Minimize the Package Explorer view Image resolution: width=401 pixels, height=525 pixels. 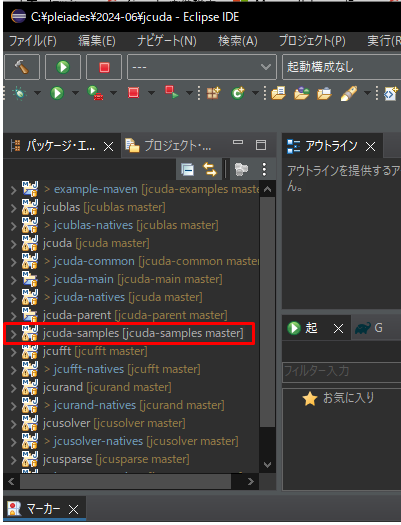(x=238, y=143)
